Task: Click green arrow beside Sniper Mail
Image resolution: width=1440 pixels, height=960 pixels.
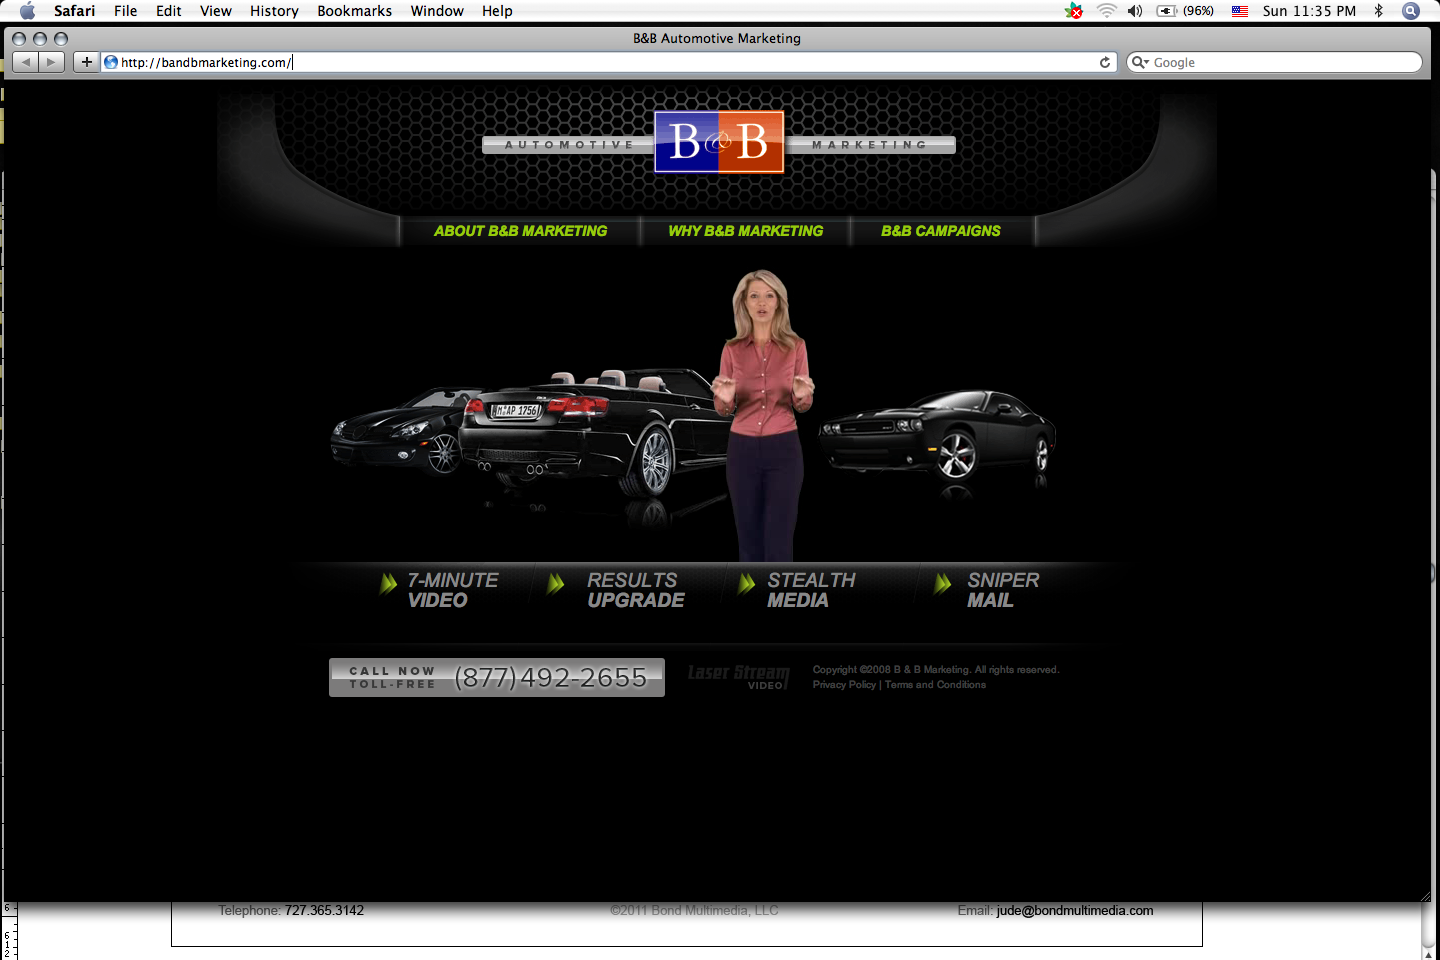Action: [x=942, y=584]
